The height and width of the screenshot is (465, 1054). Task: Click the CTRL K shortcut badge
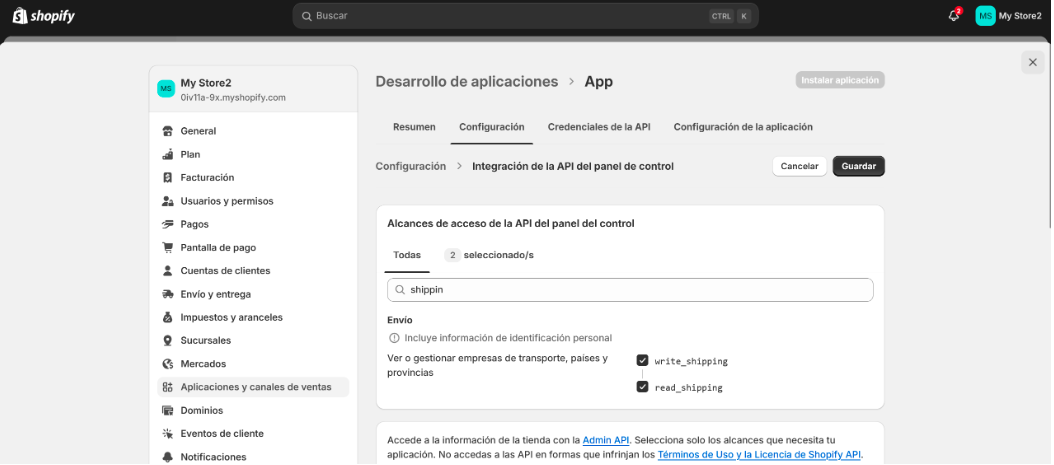pyautogui.click(x=730, y=15)
